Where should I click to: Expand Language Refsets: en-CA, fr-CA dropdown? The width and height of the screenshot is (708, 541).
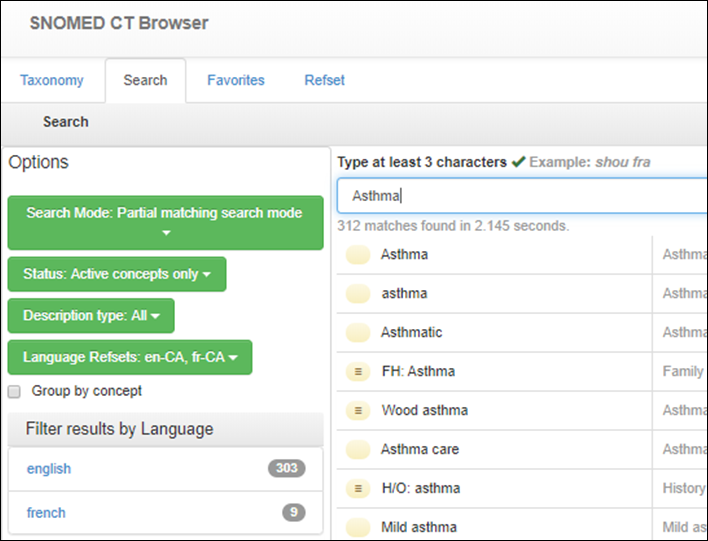point(130,357)
